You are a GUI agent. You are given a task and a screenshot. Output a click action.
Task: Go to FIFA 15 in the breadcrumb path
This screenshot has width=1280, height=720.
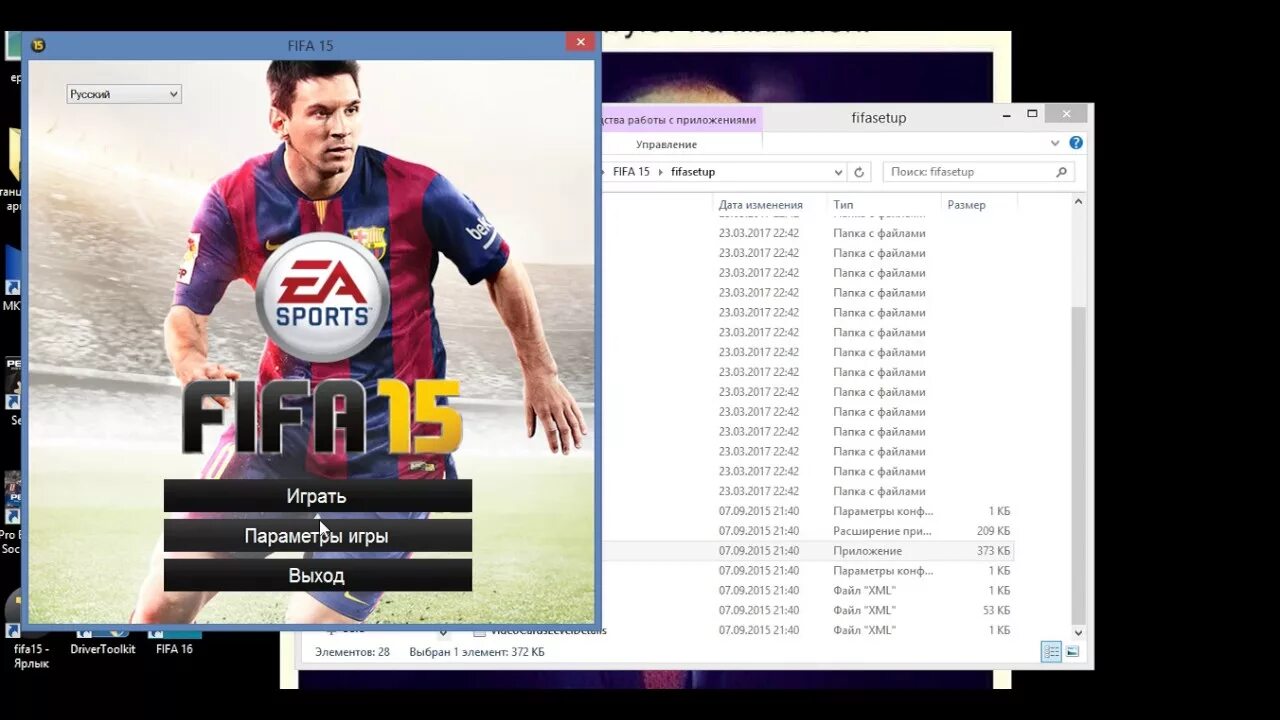tap(631, 172)
